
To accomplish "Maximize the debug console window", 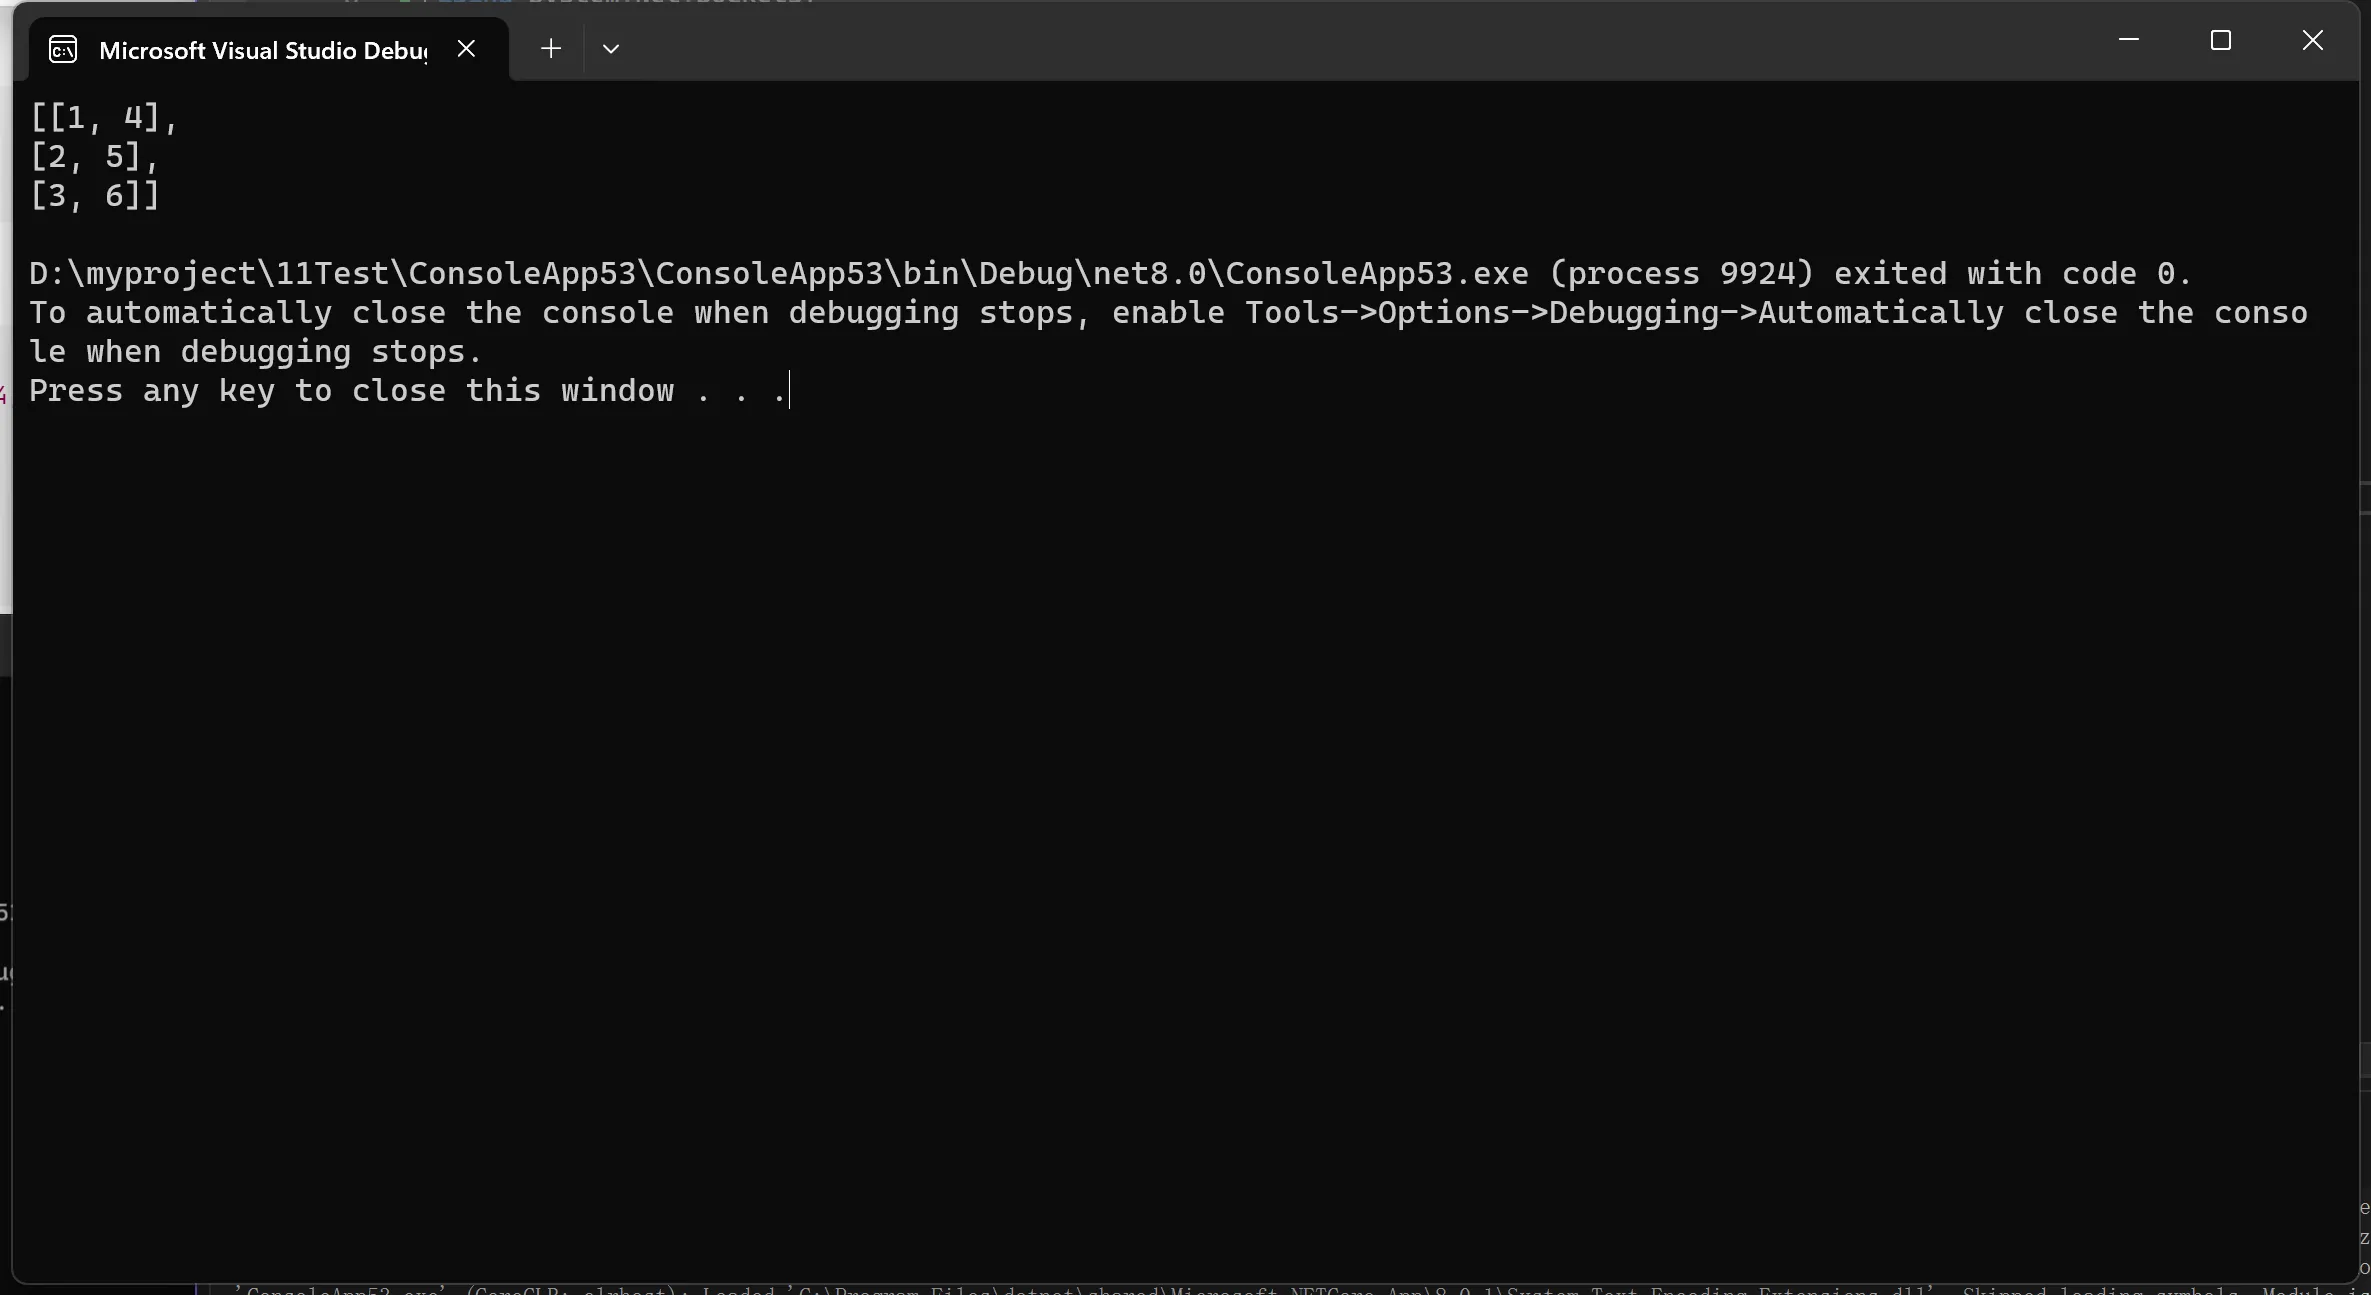I will 2221,40.
